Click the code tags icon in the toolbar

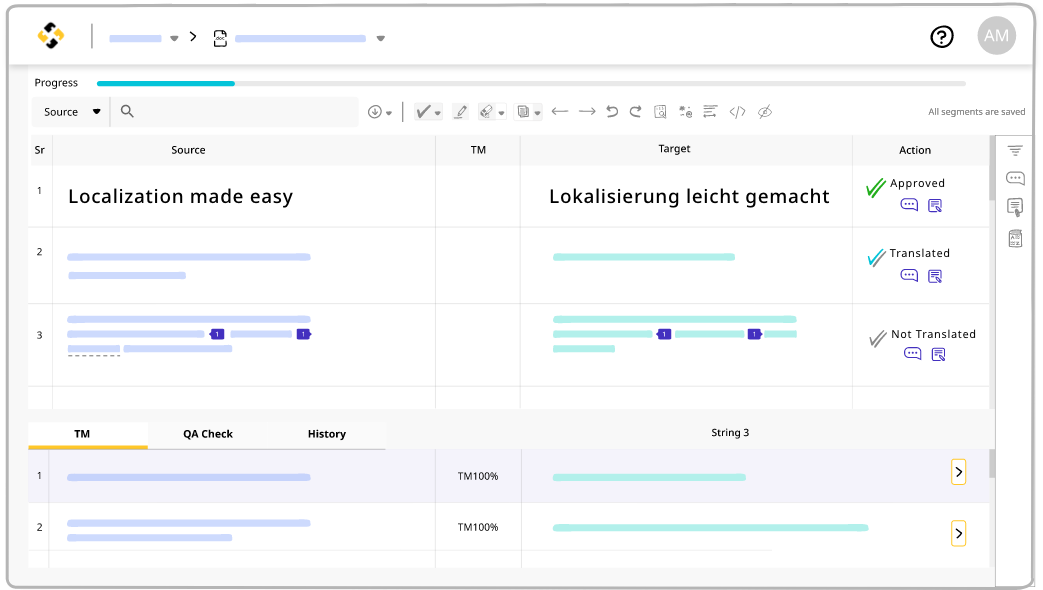point(737,111)
